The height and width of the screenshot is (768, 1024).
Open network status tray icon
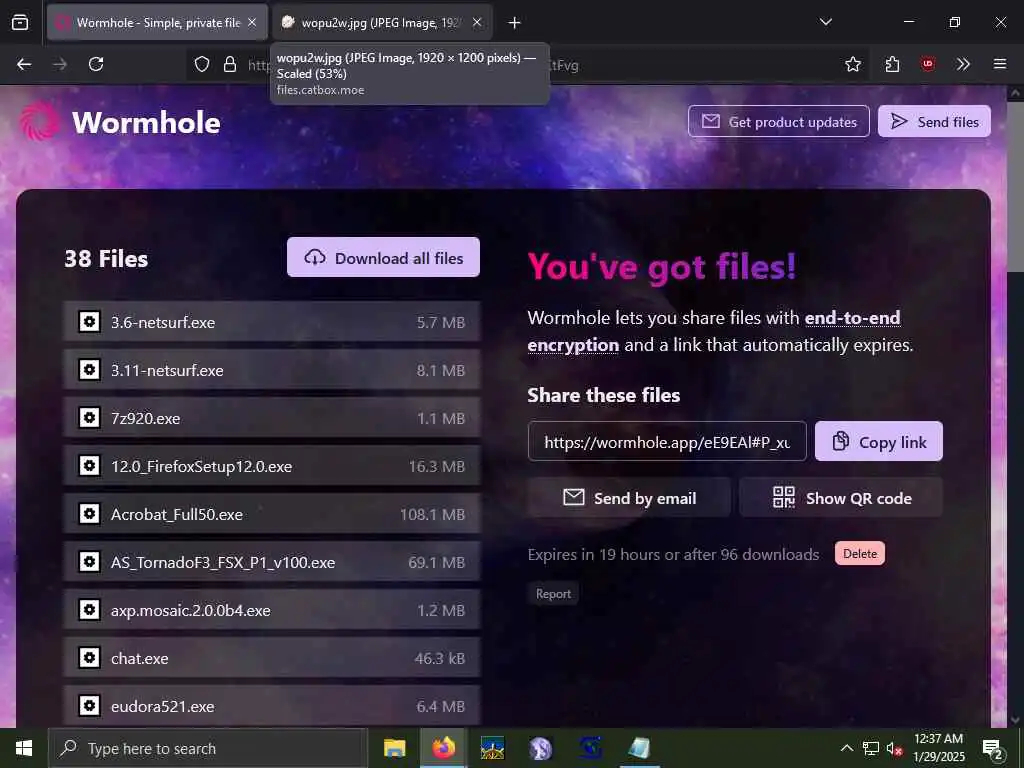(871, 748)
